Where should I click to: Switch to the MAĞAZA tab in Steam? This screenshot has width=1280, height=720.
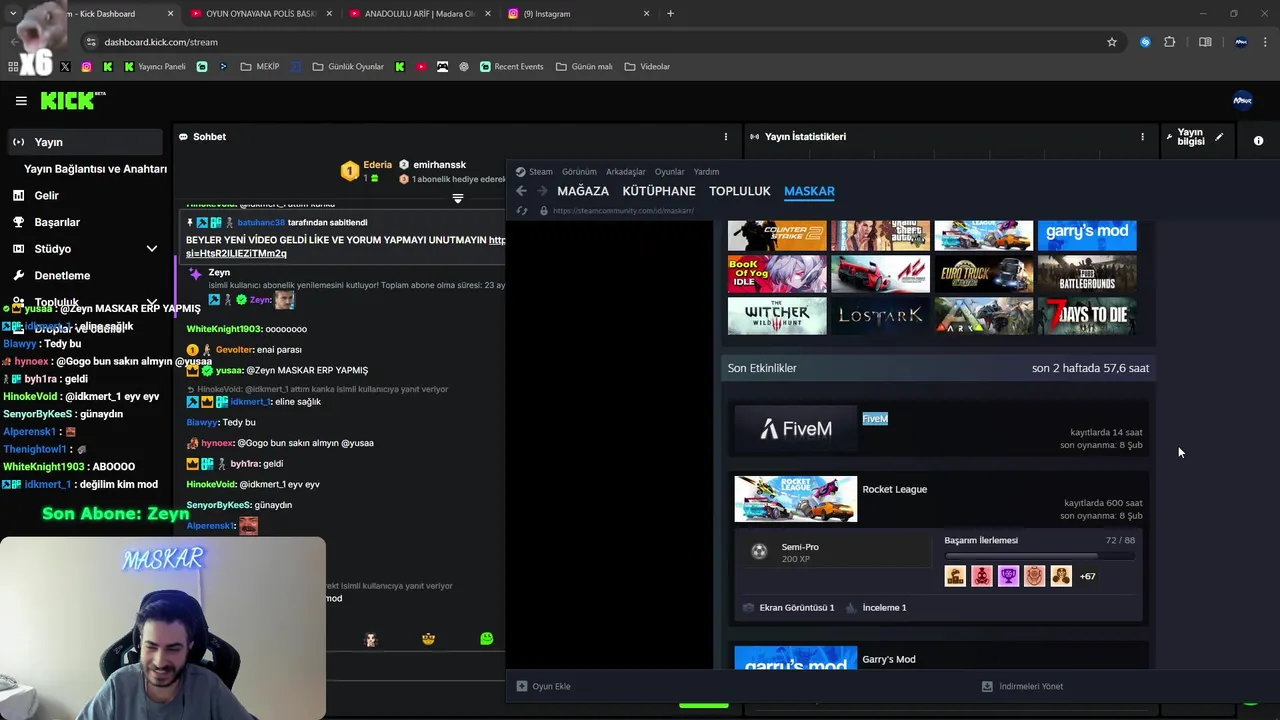click(583, 191)
